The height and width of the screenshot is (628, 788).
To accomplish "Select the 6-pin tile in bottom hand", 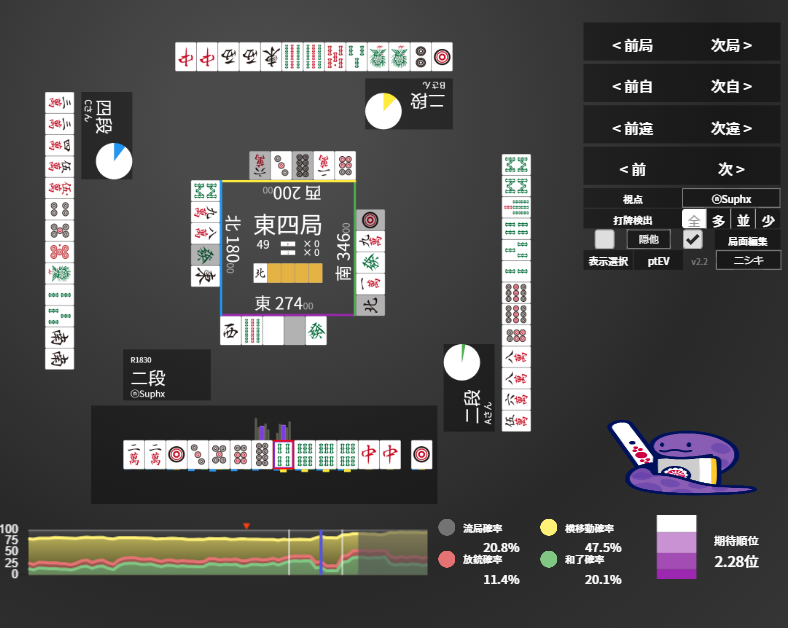I will (x=241, y=455).
